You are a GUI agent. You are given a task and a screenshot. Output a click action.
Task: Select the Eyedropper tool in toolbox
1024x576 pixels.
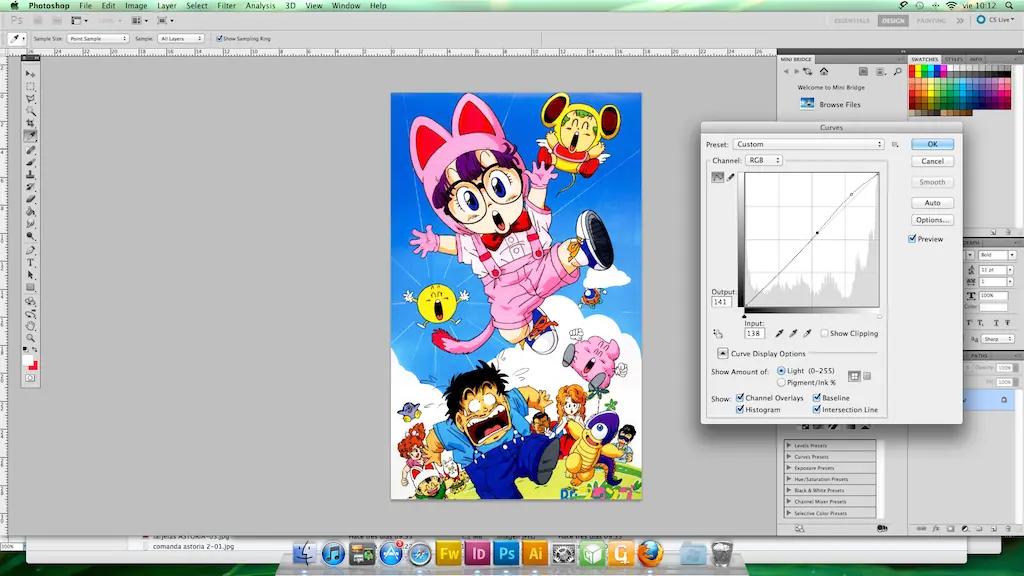(x=30, y=136)
